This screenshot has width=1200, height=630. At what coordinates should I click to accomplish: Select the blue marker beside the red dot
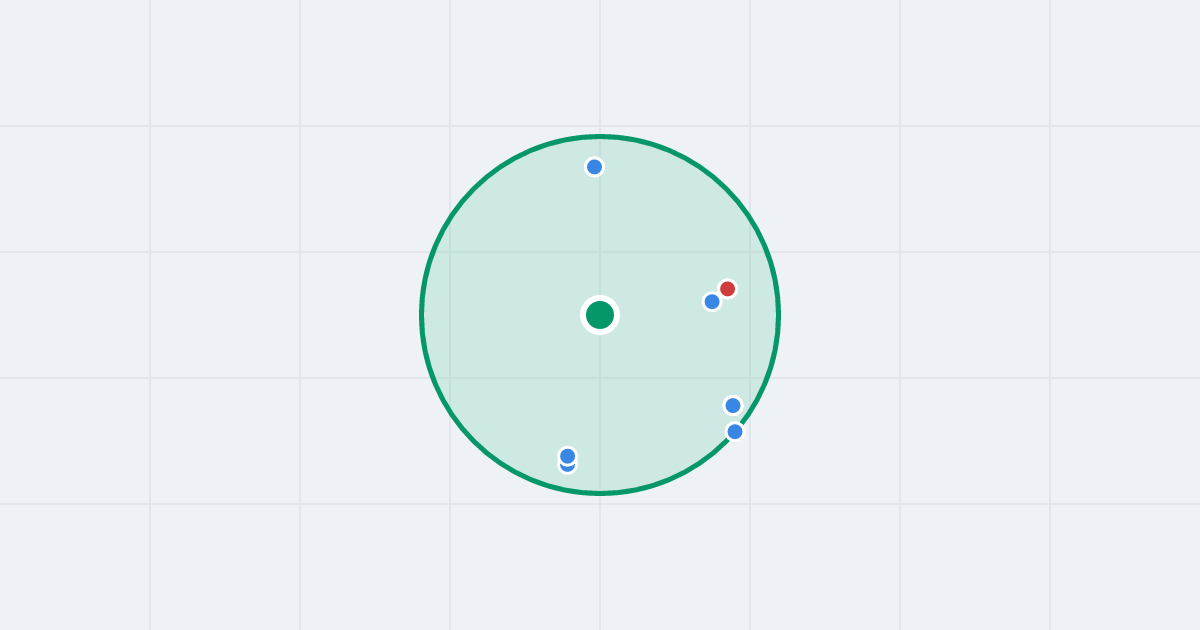(712, 301)
